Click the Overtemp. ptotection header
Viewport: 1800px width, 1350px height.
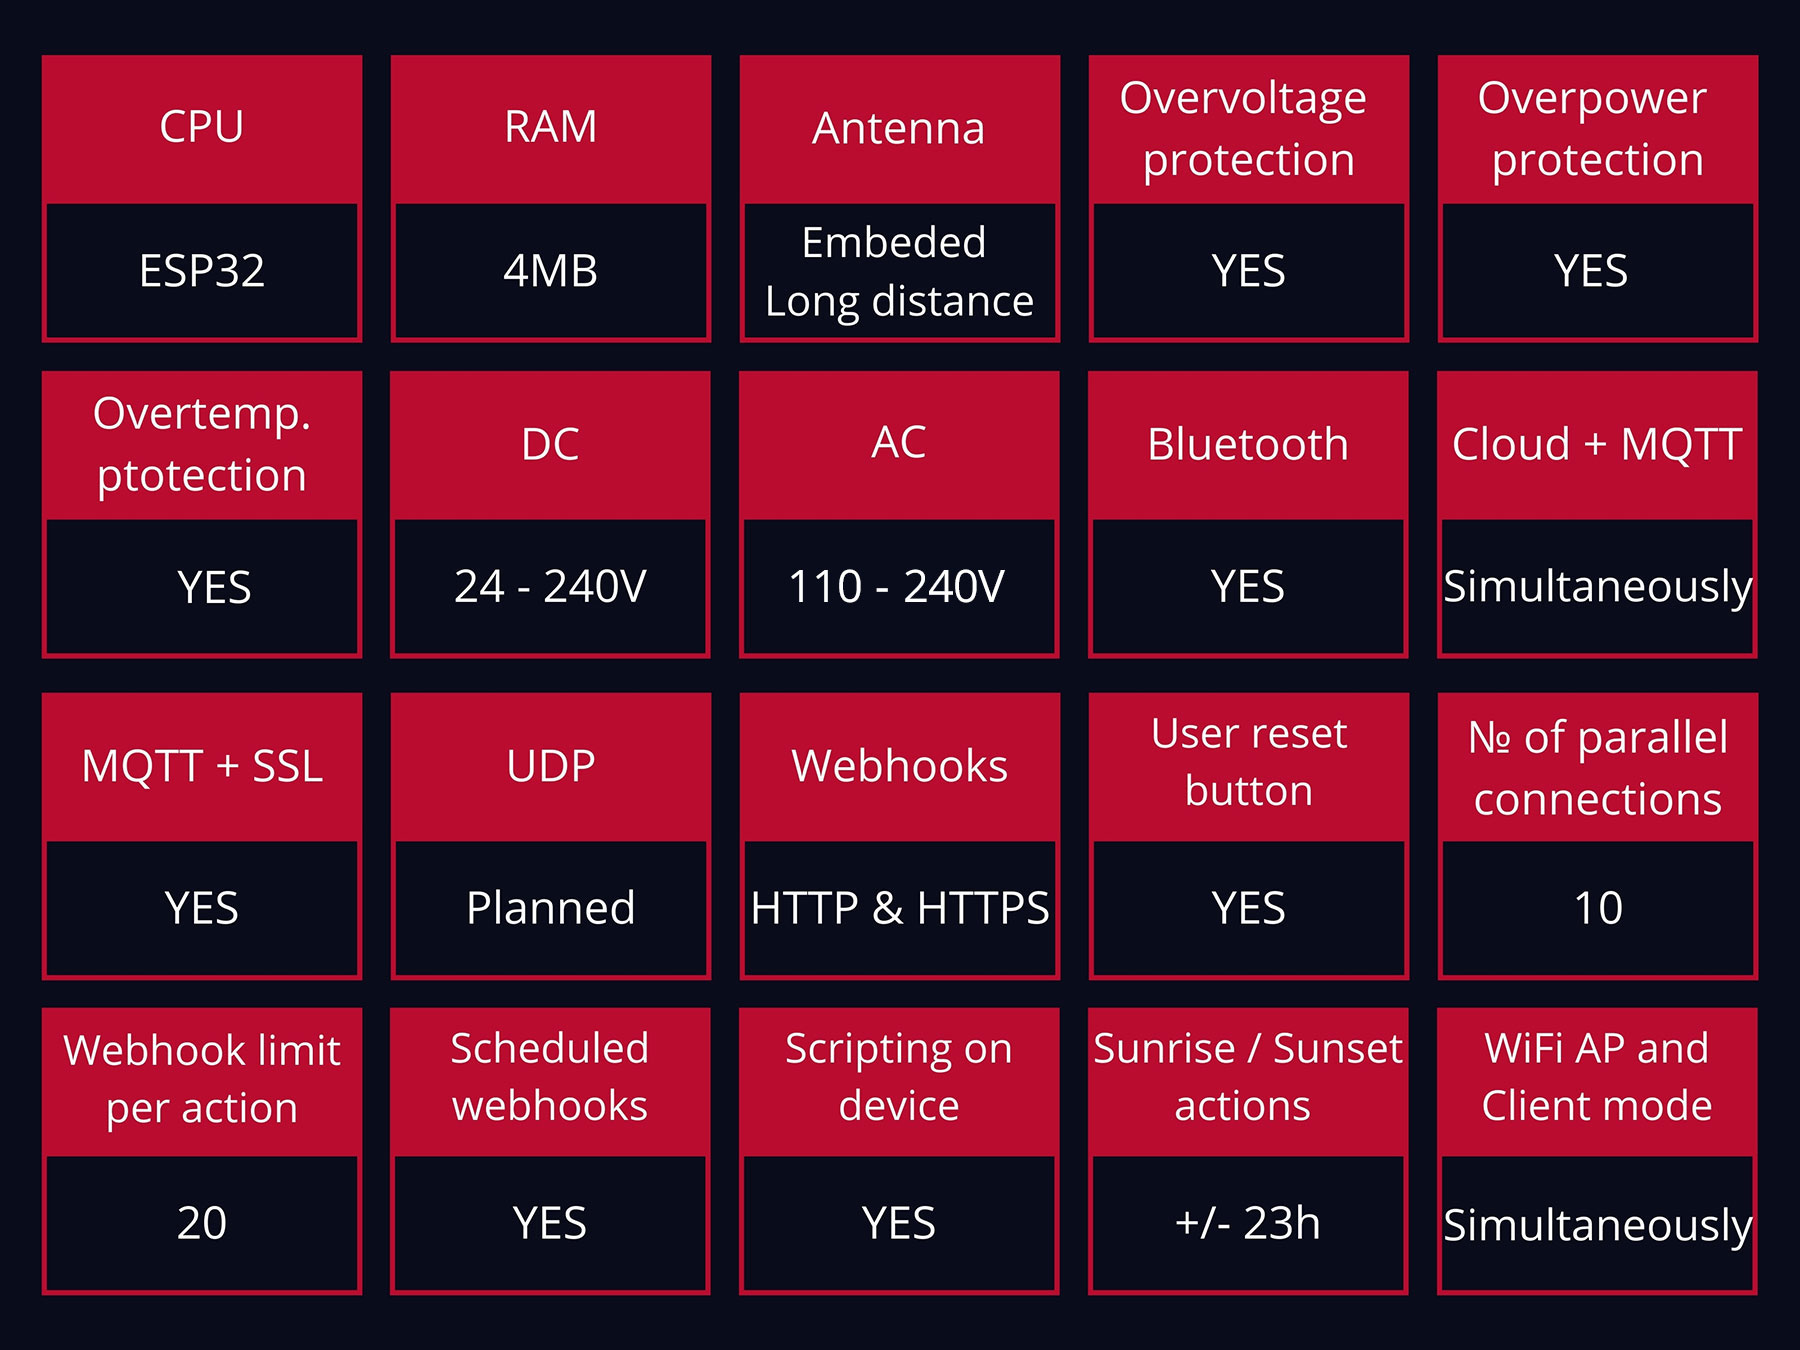[202, 445]
